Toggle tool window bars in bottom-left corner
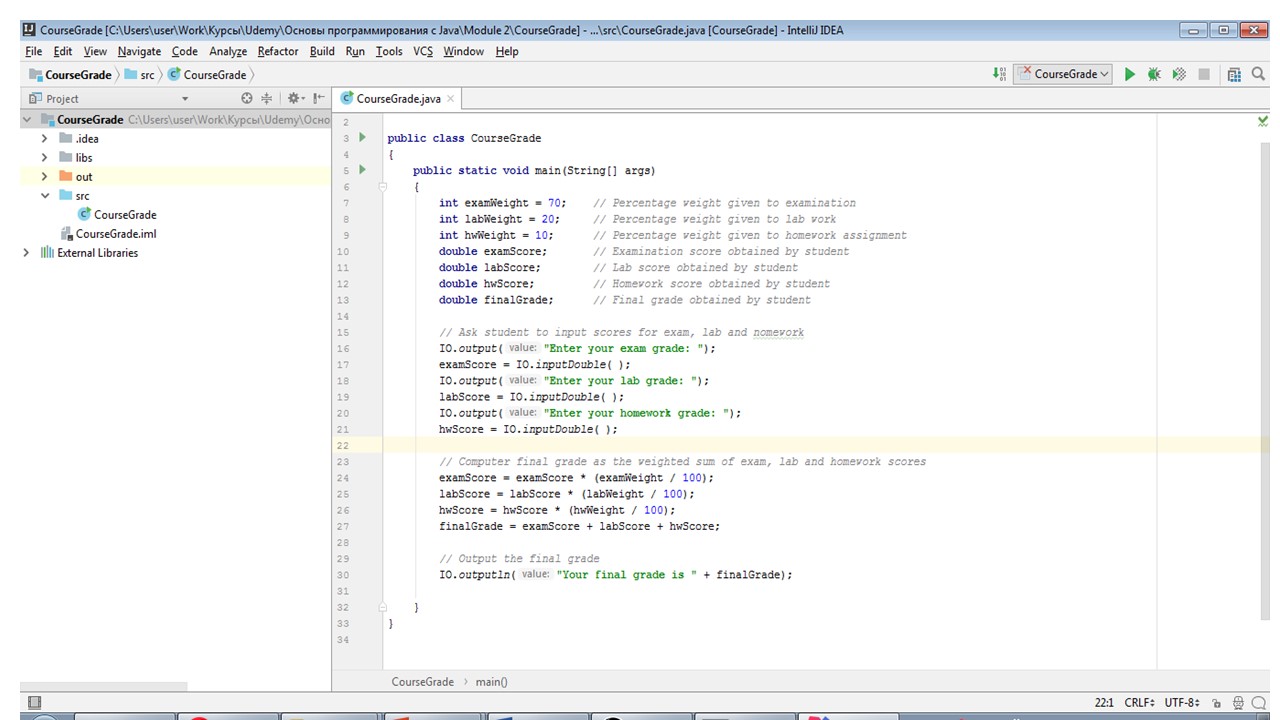1280x720 pixels. [x=35, y=703]
